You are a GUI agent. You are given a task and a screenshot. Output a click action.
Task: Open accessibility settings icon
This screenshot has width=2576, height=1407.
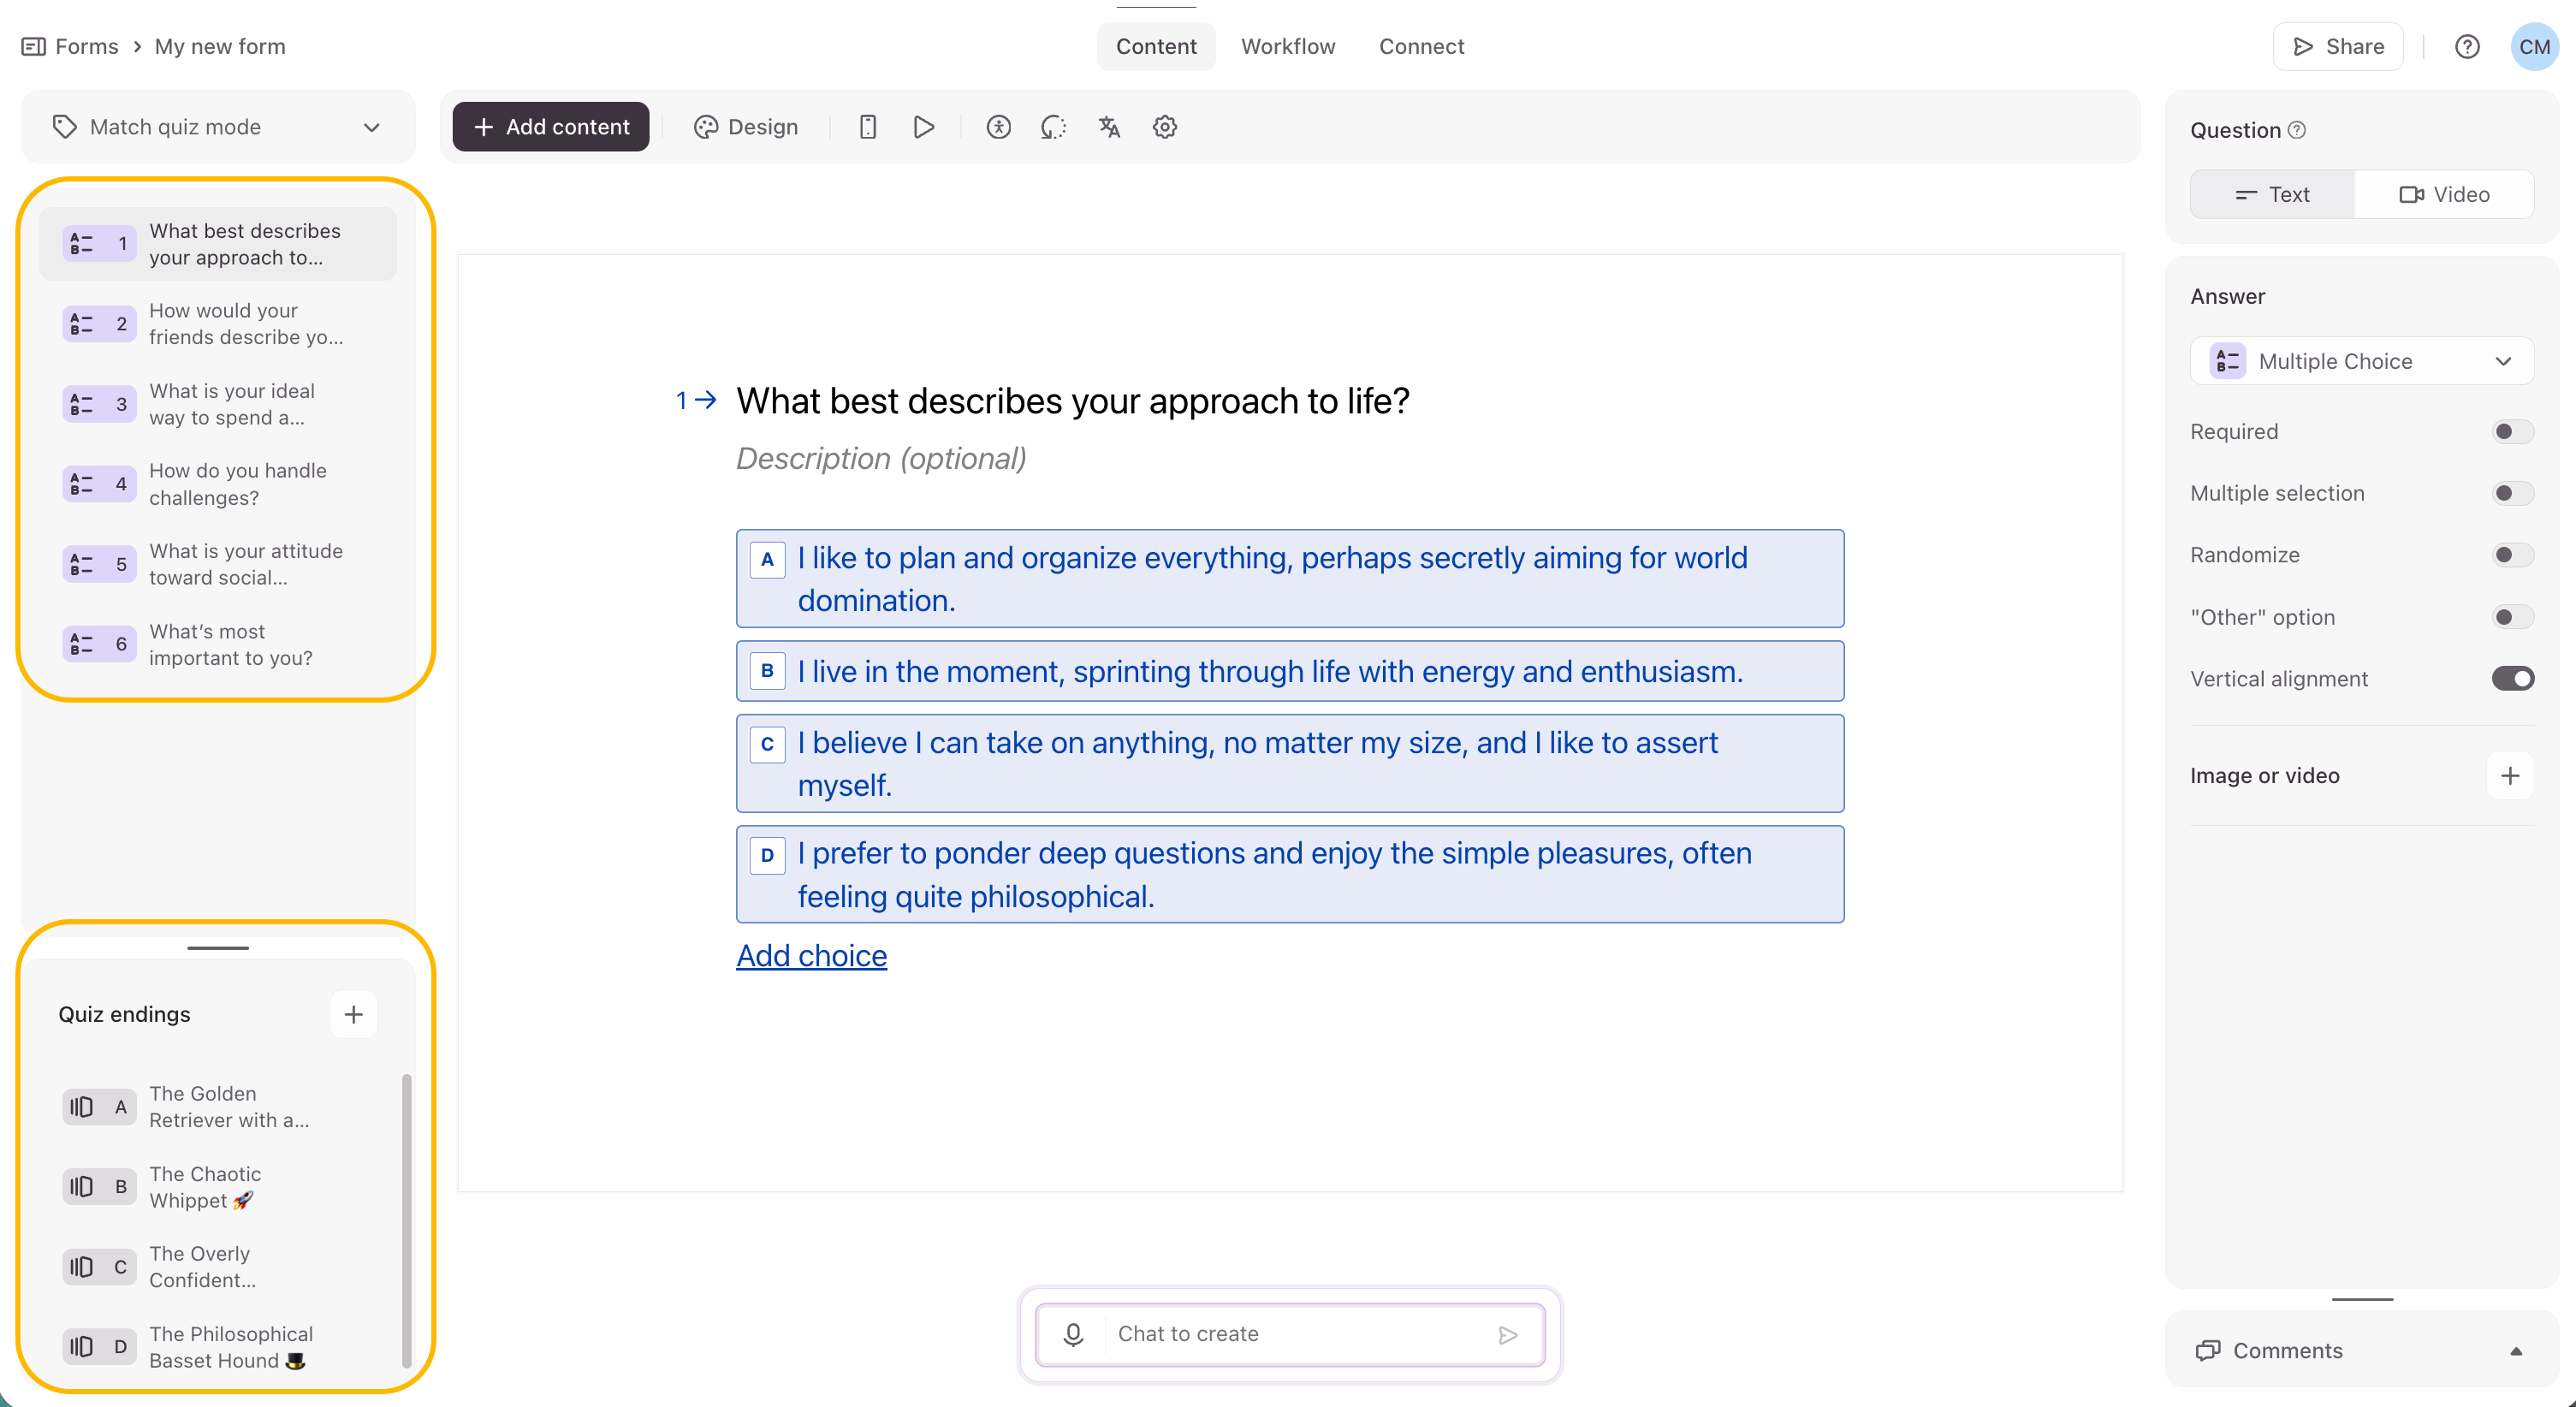(998, 127)
